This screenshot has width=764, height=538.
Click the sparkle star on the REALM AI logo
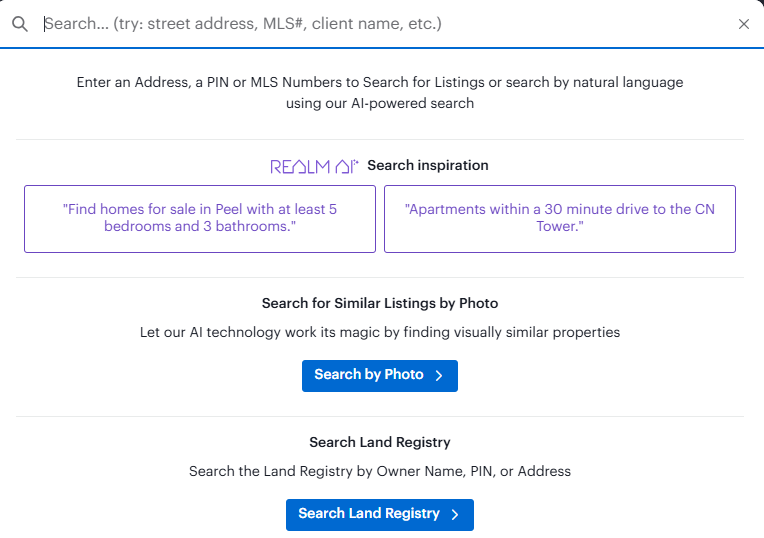click(x=355, y=160)
